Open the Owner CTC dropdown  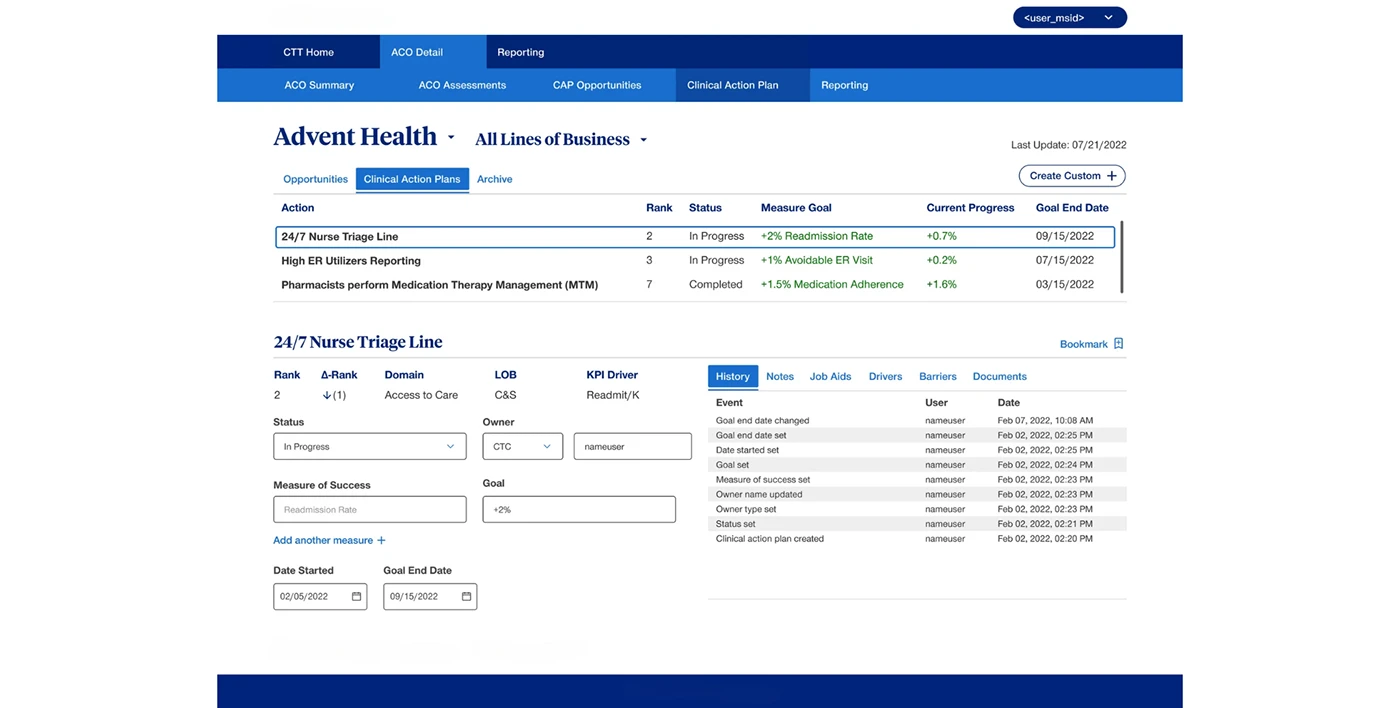[522, 446]
